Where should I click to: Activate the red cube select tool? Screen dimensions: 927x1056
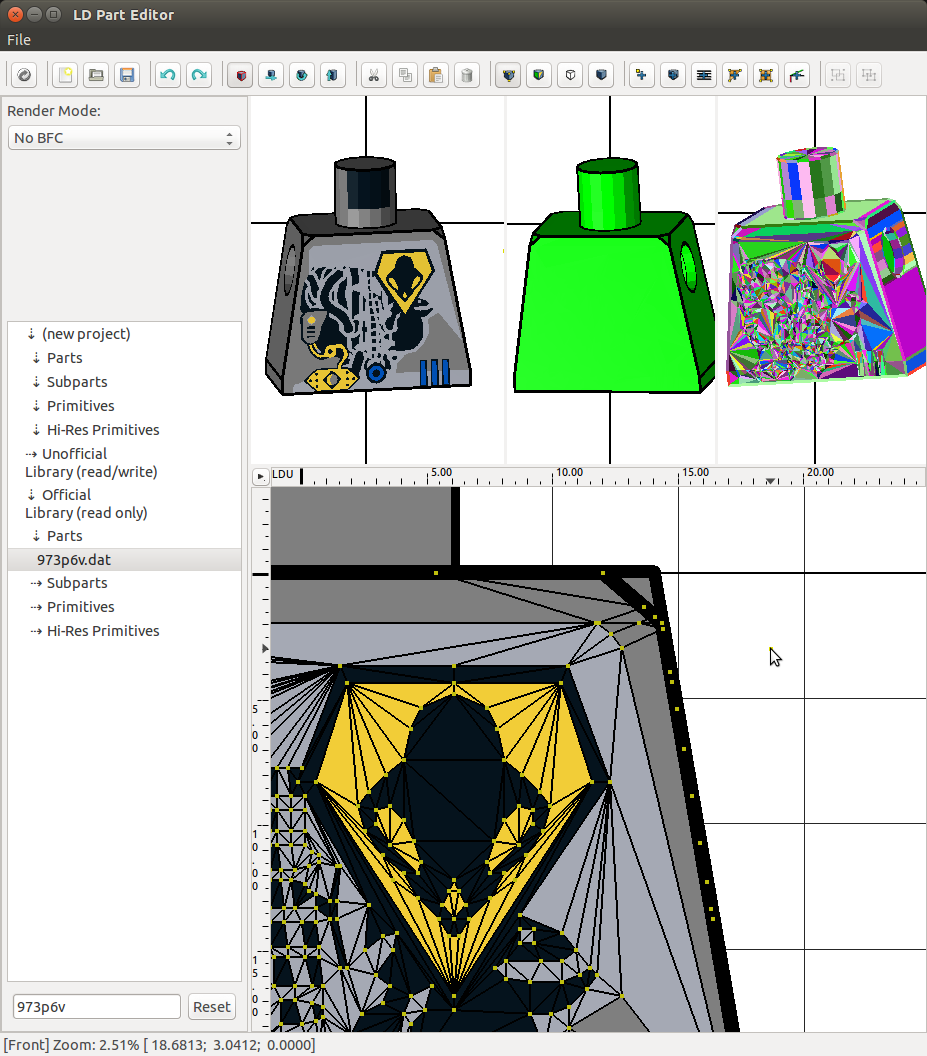(241, 75)
